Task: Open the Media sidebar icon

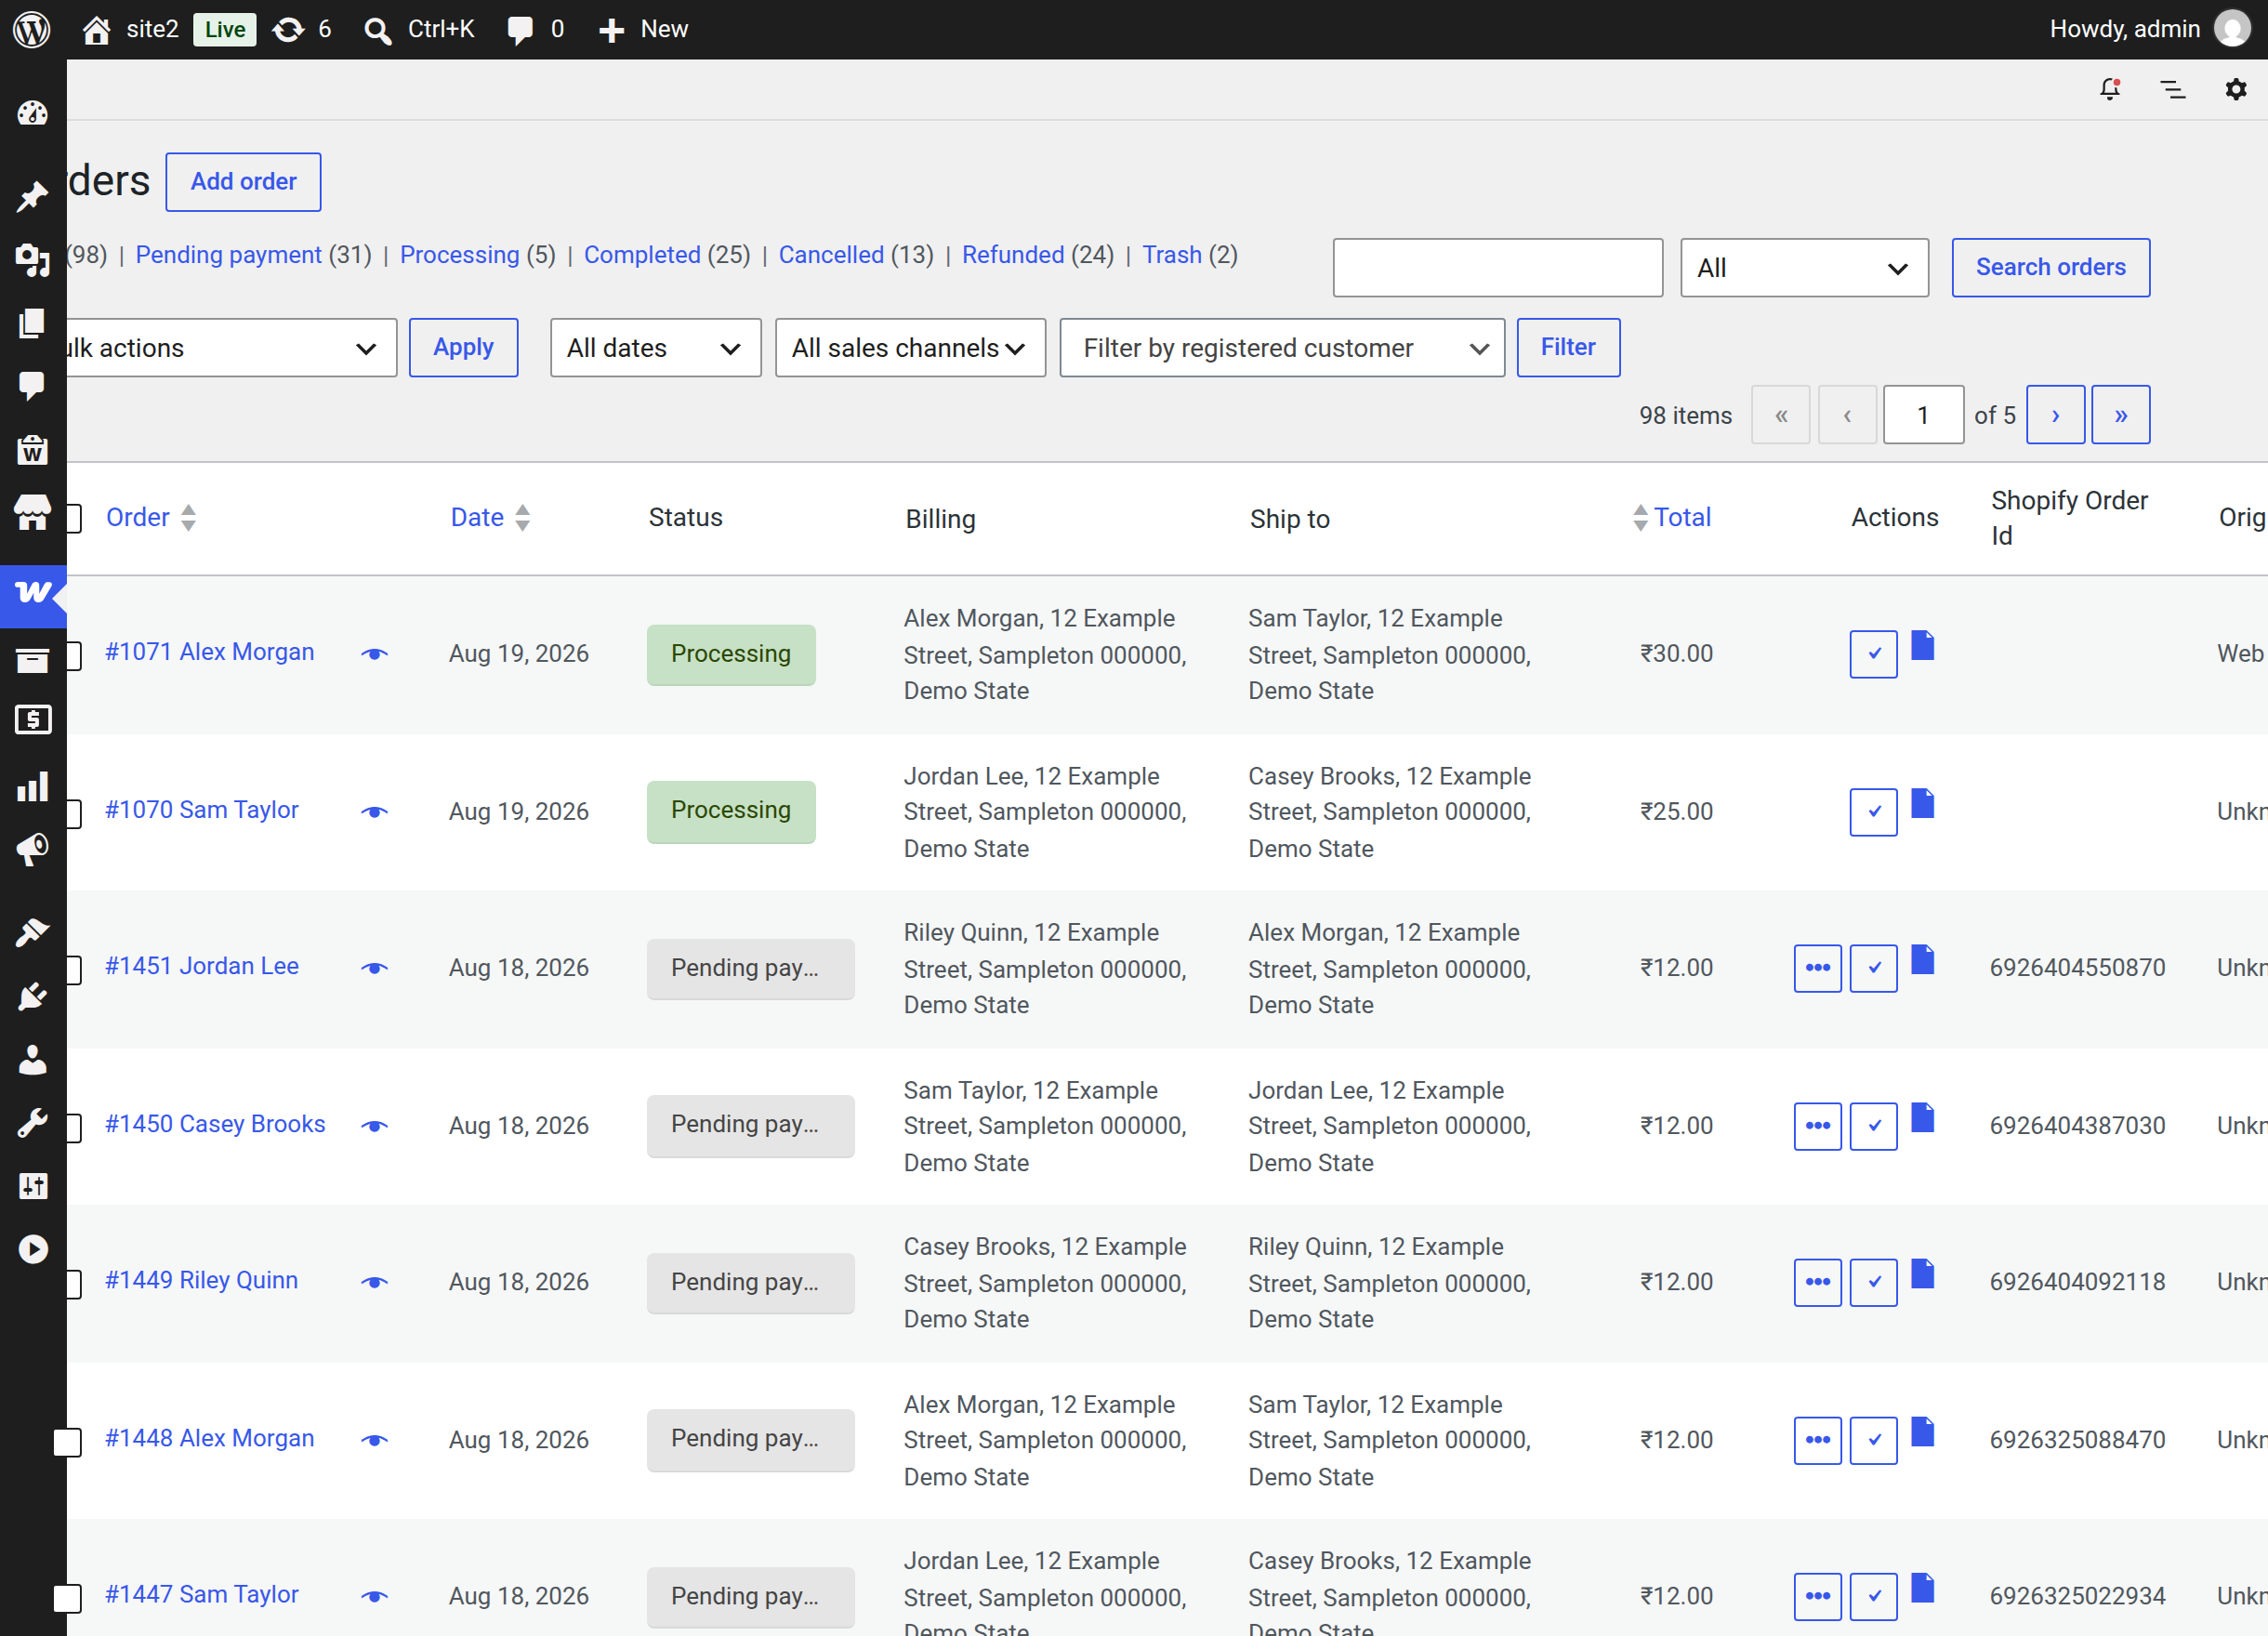Action: point(33,260)
